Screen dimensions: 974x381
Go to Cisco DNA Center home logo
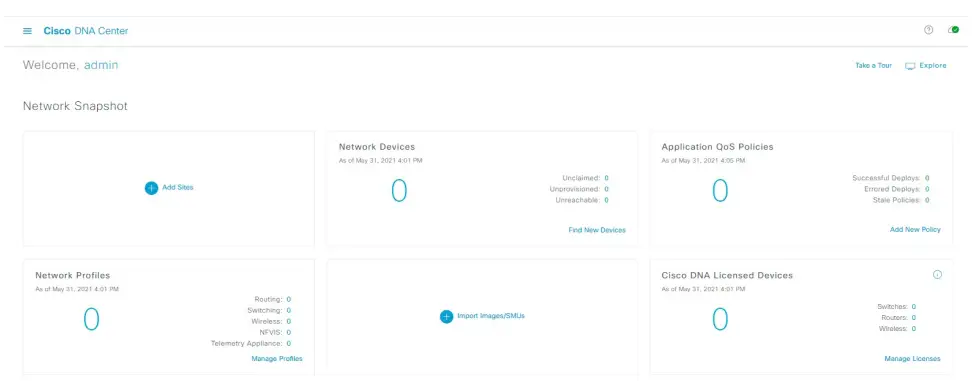click(x=86, y=30)
